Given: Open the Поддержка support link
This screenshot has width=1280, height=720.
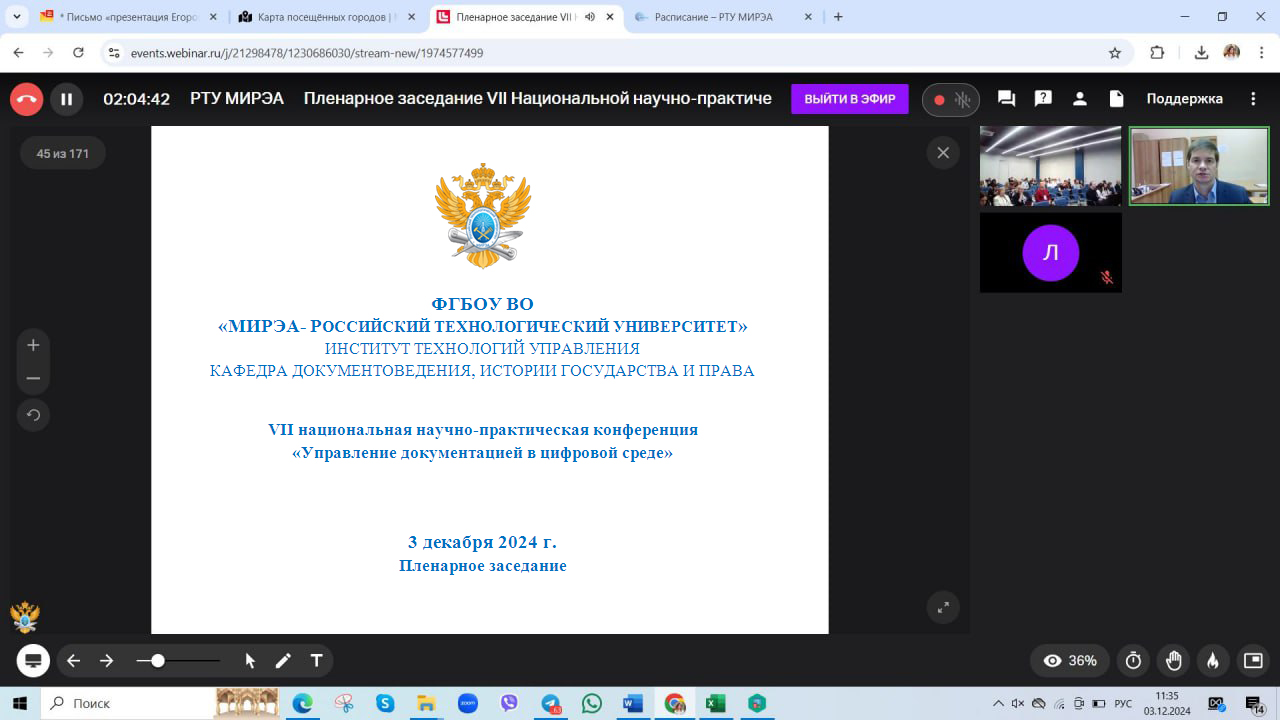Looking at the screenshot, I should point(1184,99).
